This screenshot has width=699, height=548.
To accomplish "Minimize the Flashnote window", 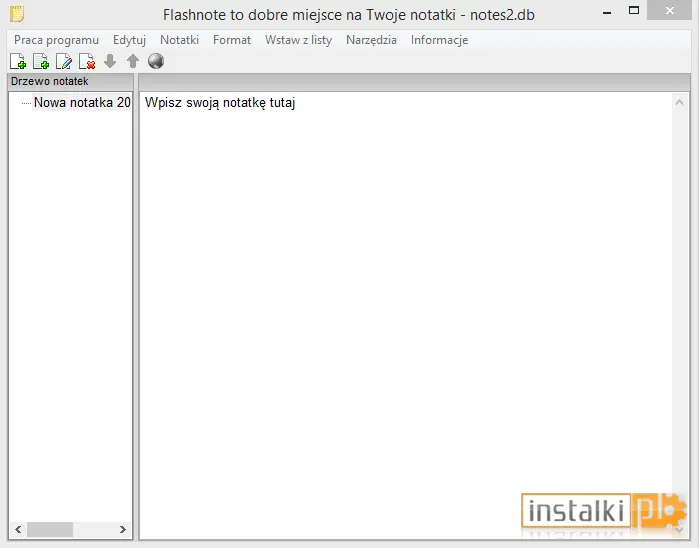I will click(607, 12).
